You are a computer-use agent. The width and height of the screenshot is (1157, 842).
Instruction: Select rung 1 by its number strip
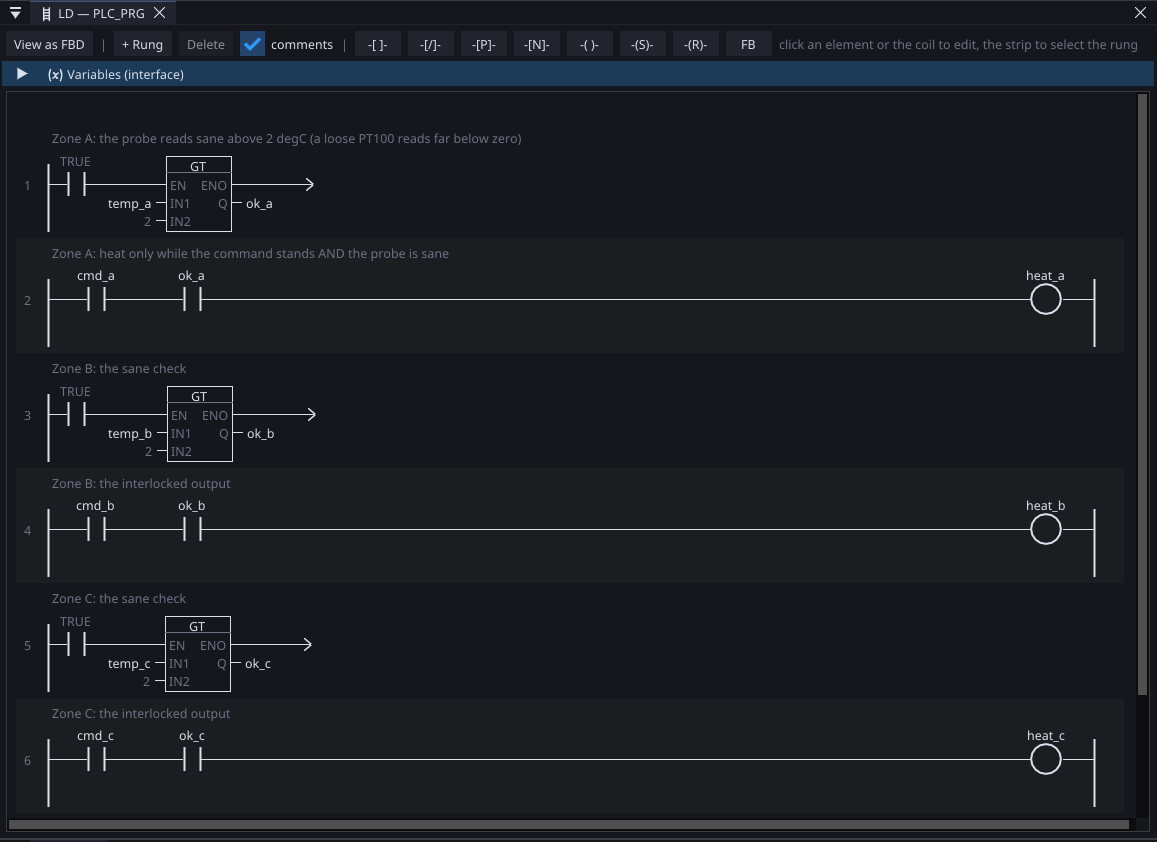pos(27,185)
